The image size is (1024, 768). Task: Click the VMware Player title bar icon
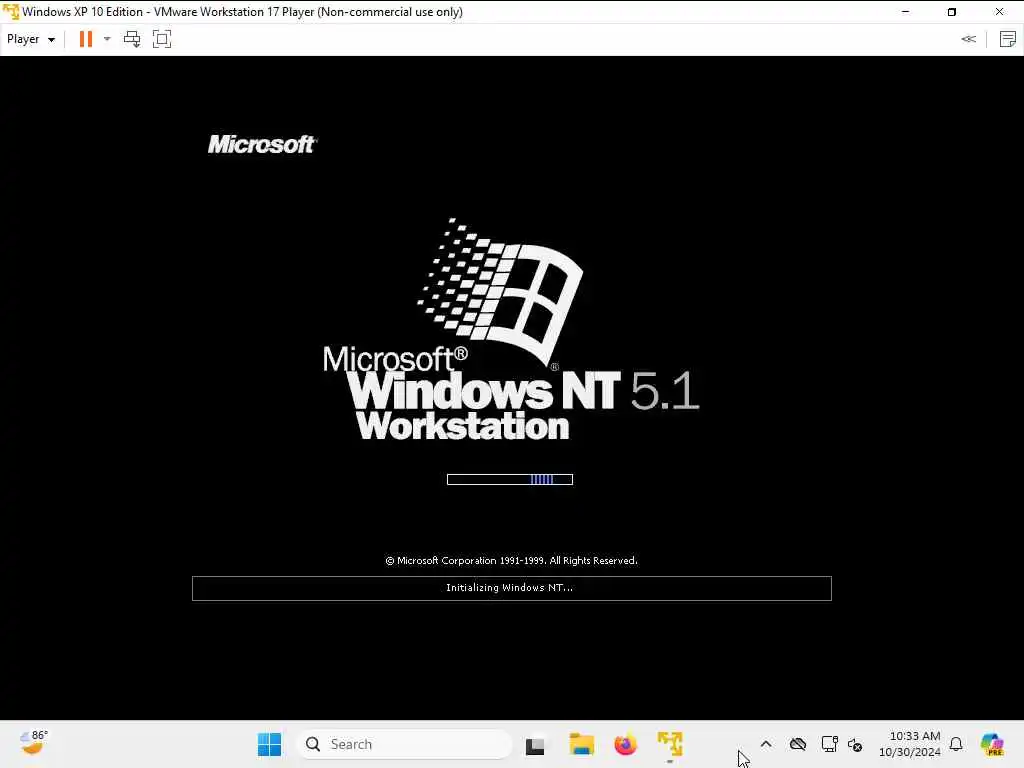click(10, 12)
